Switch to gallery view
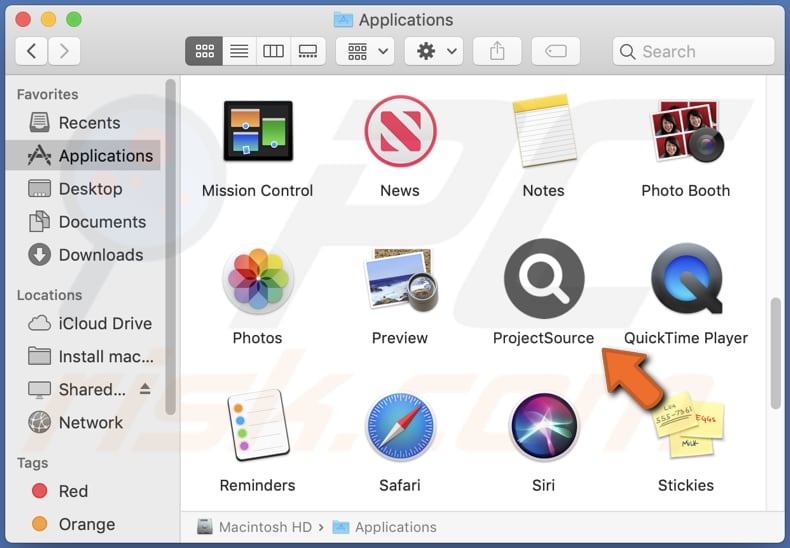The width and height of the screenshot is (790, 548). tap(308, 51)
